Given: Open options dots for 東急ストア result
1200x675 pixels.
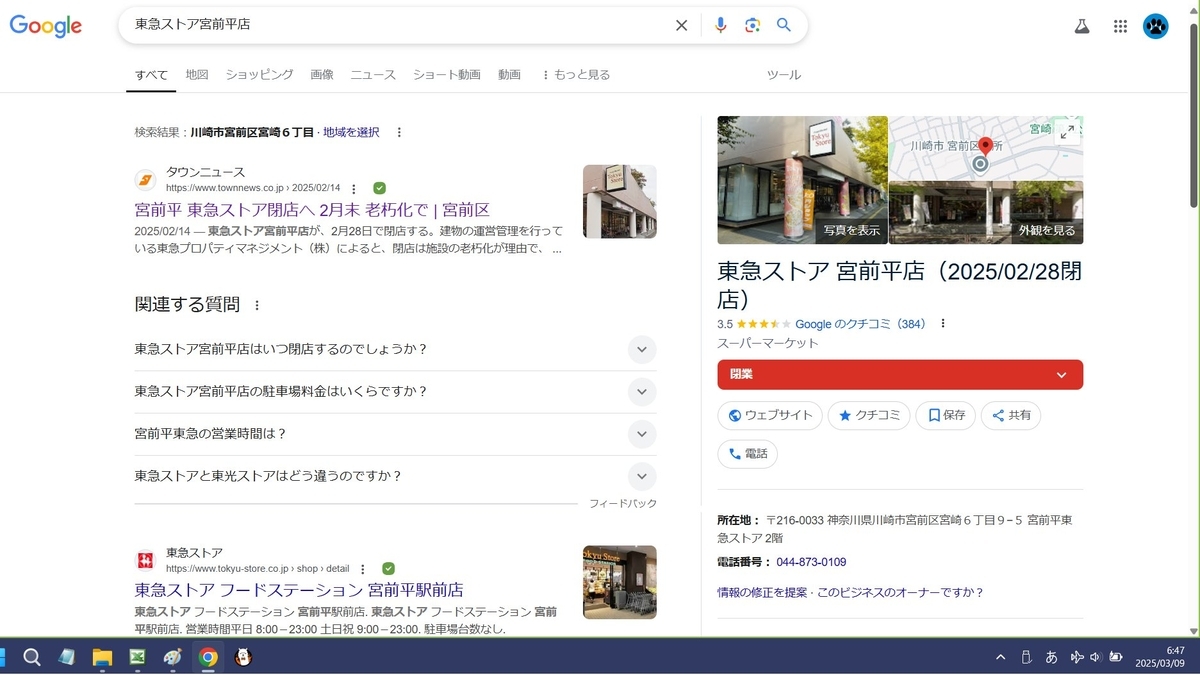Looking at the screenshot, I should 362,568.
